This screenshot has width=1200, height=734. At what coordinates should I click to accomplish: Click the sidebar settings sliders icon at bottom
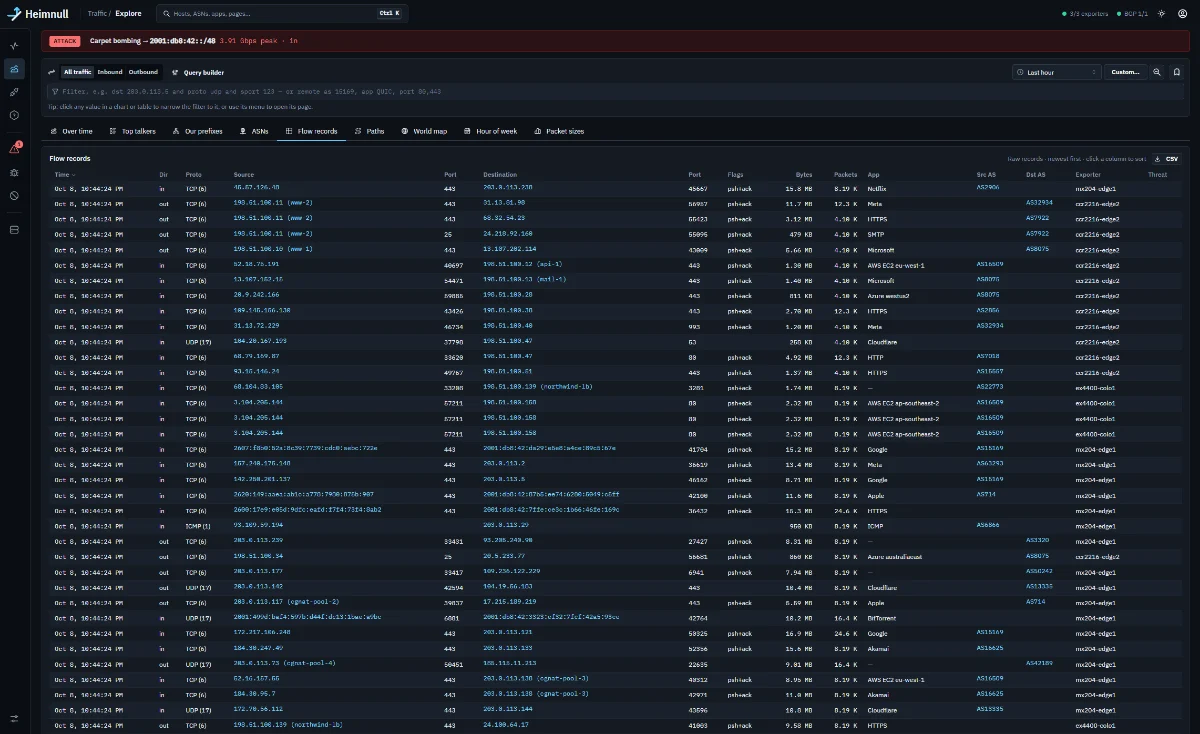tap(14, 718)
